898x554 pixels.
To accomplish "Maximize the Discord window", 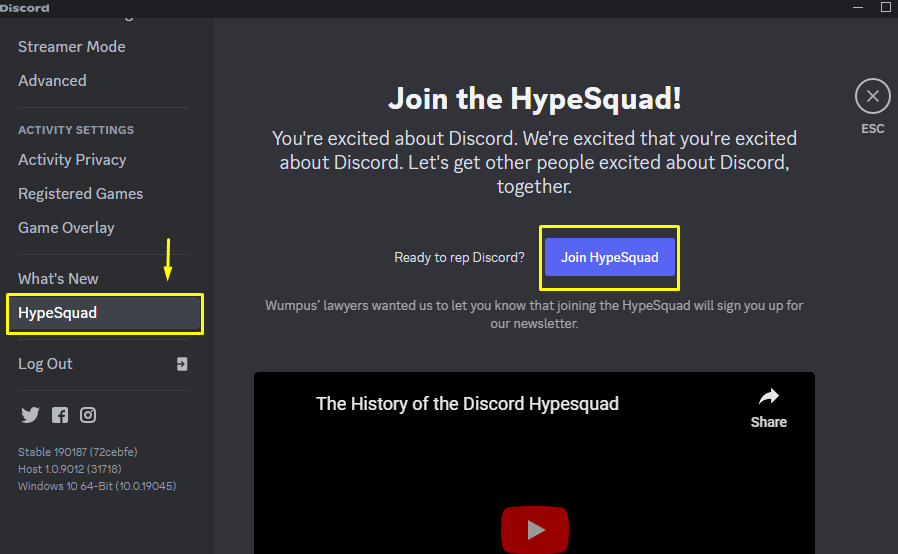I will tap(885, 7).
